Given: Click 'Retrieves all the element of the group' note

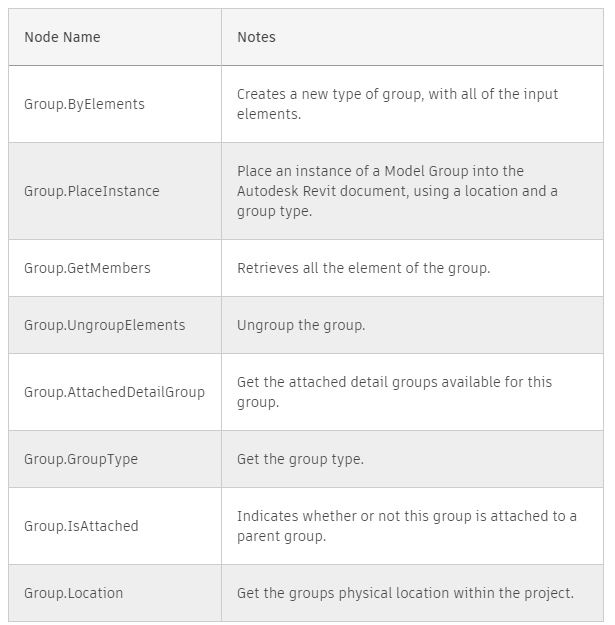Looking at the screenshot, I should (363, 268).
